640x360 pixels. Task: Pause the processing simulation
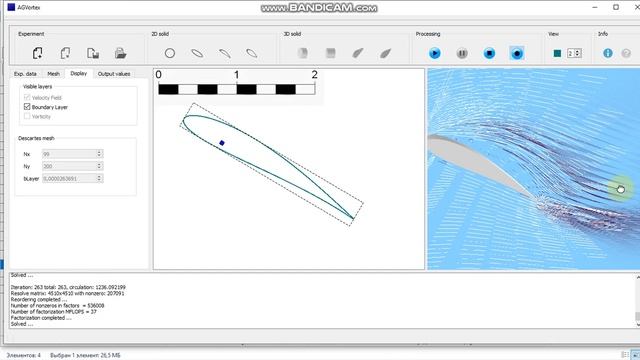coord(462,53)
